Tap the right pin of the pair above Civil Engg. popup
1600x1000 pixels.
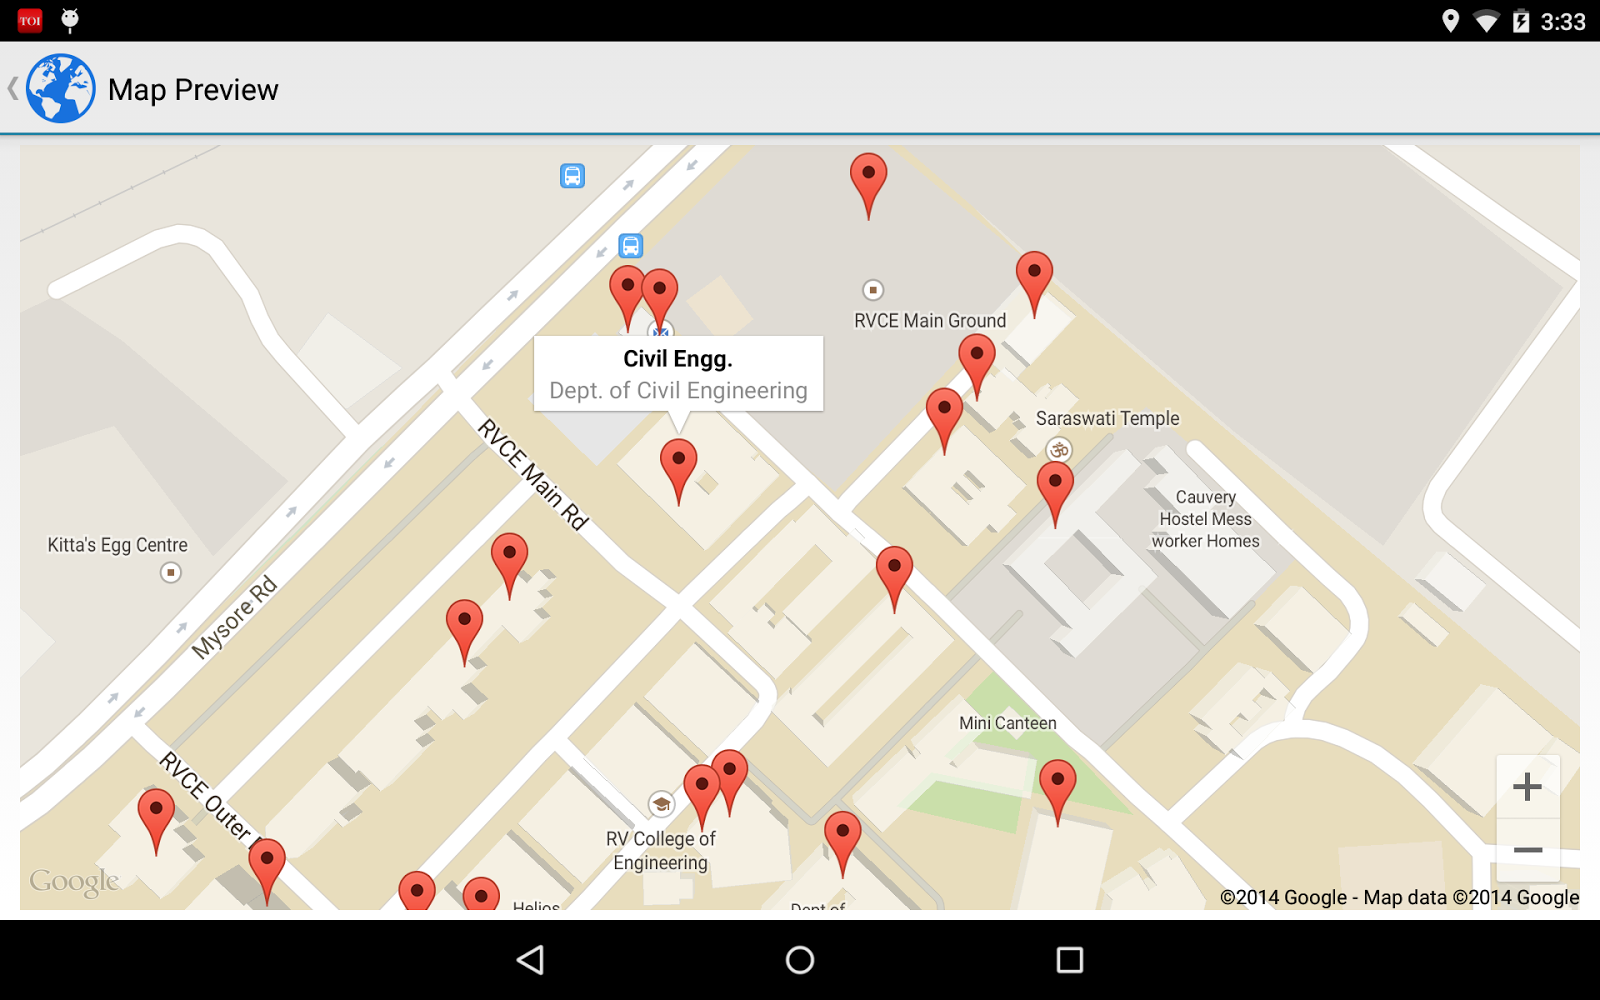click(660, 301)
